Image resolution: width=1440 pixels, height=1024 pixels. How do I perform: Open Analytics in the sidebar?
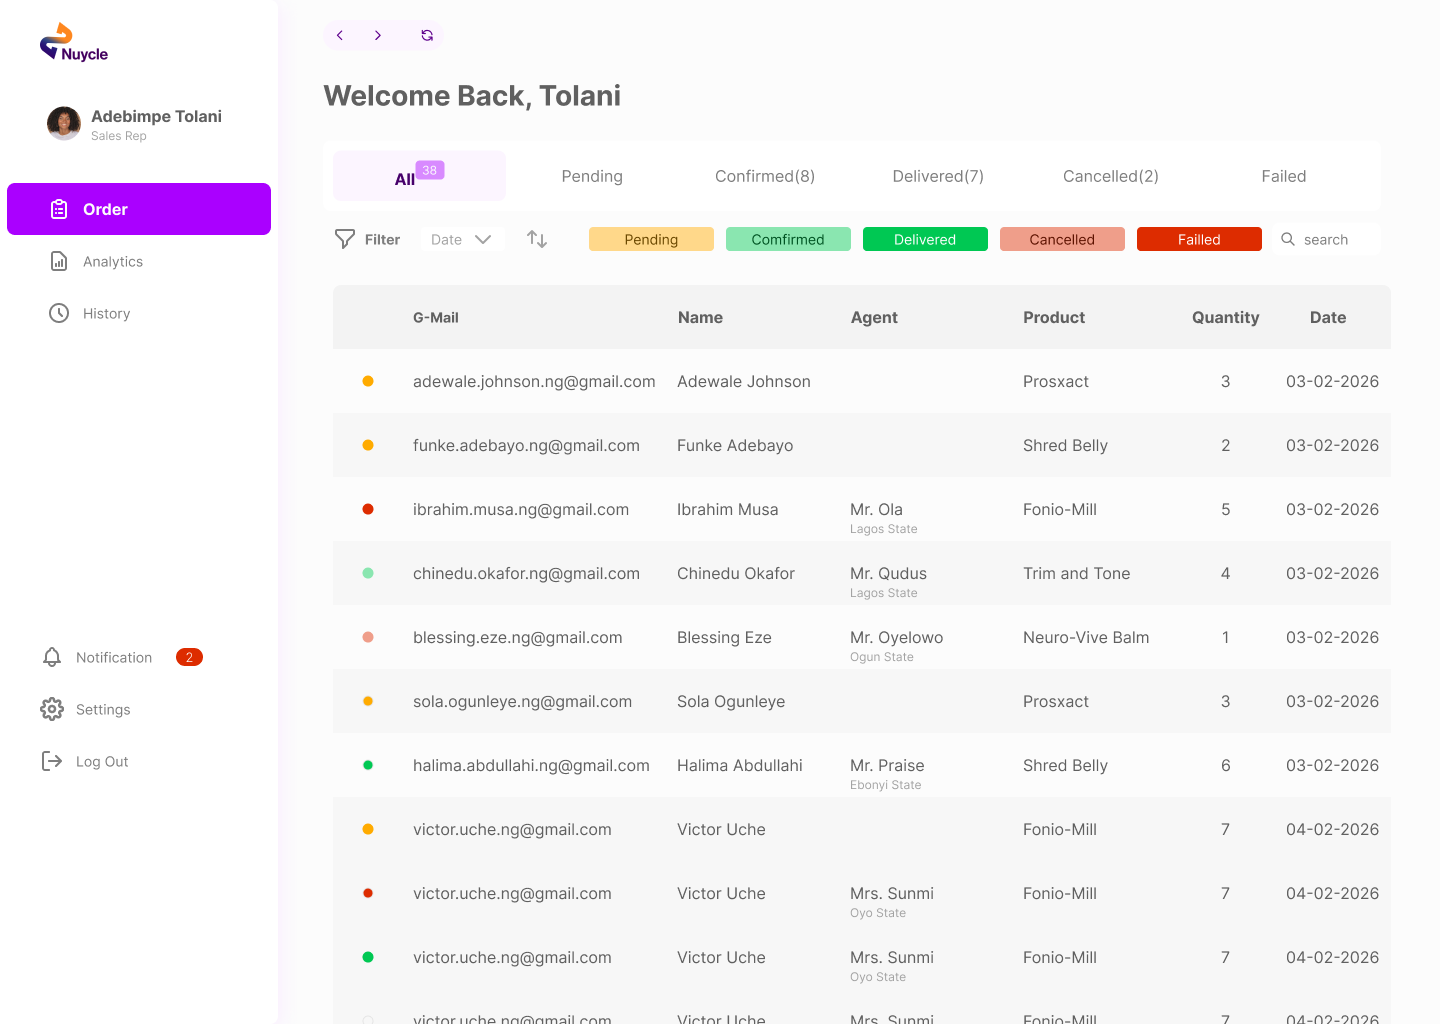[x=113, y=261]
